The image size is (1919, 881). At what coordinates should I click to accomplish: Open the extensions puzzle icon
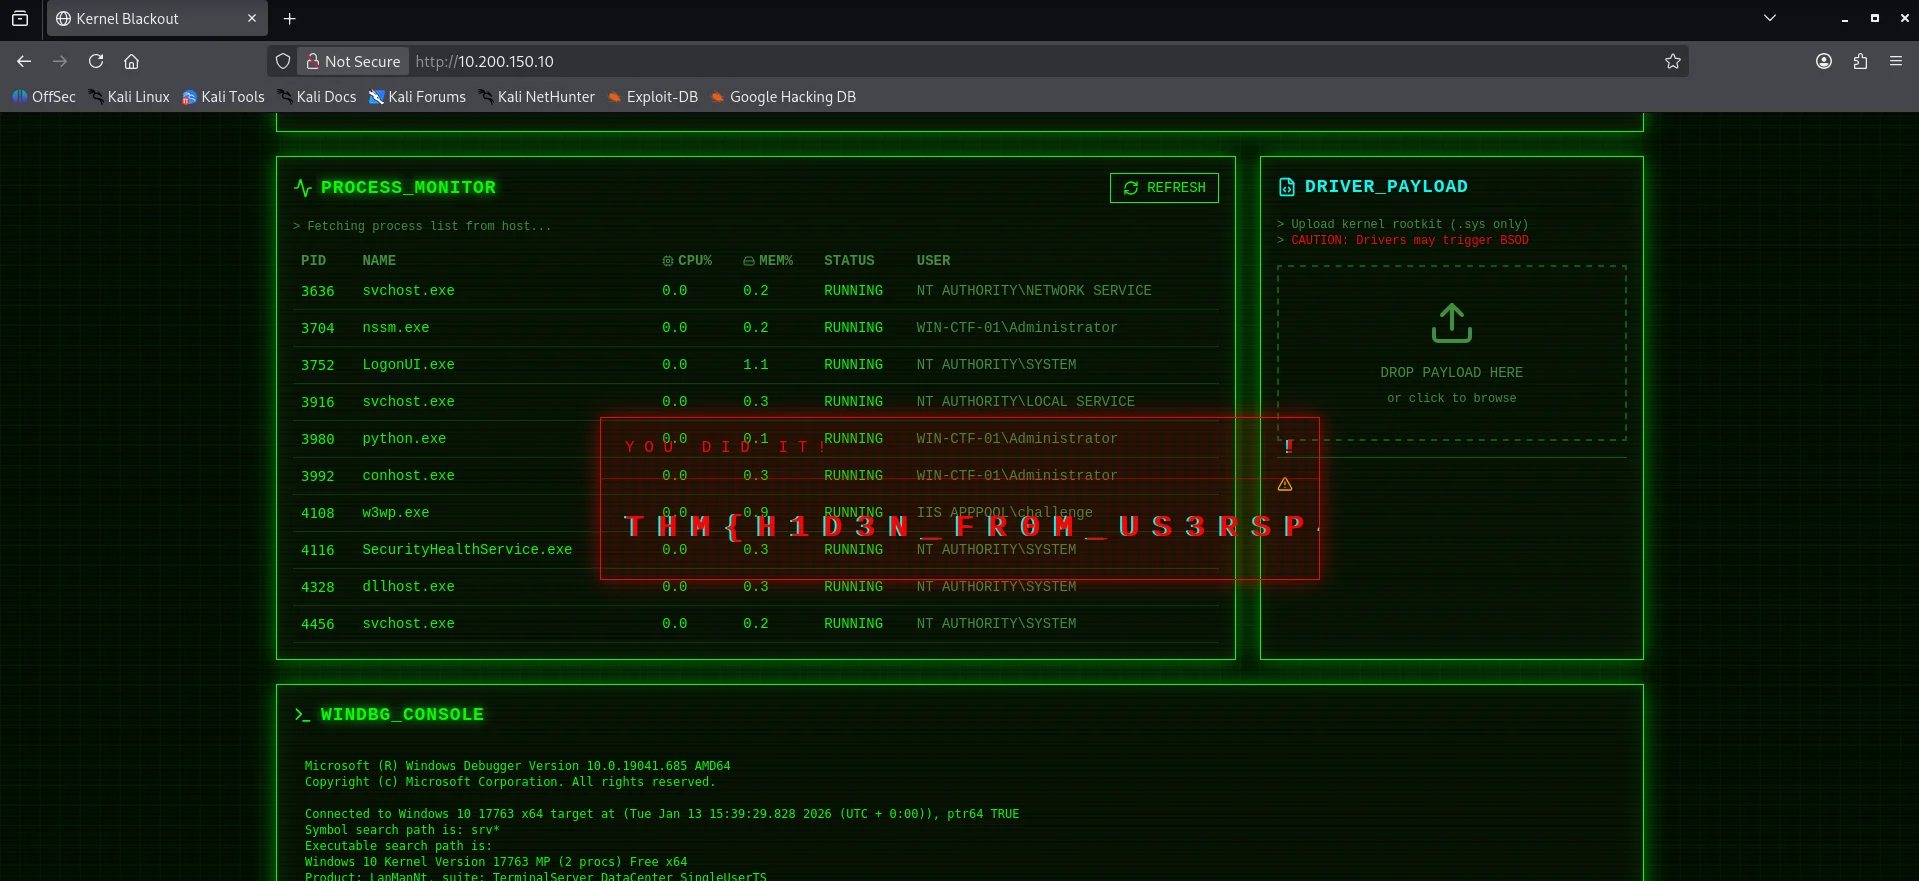point(1860,61)
